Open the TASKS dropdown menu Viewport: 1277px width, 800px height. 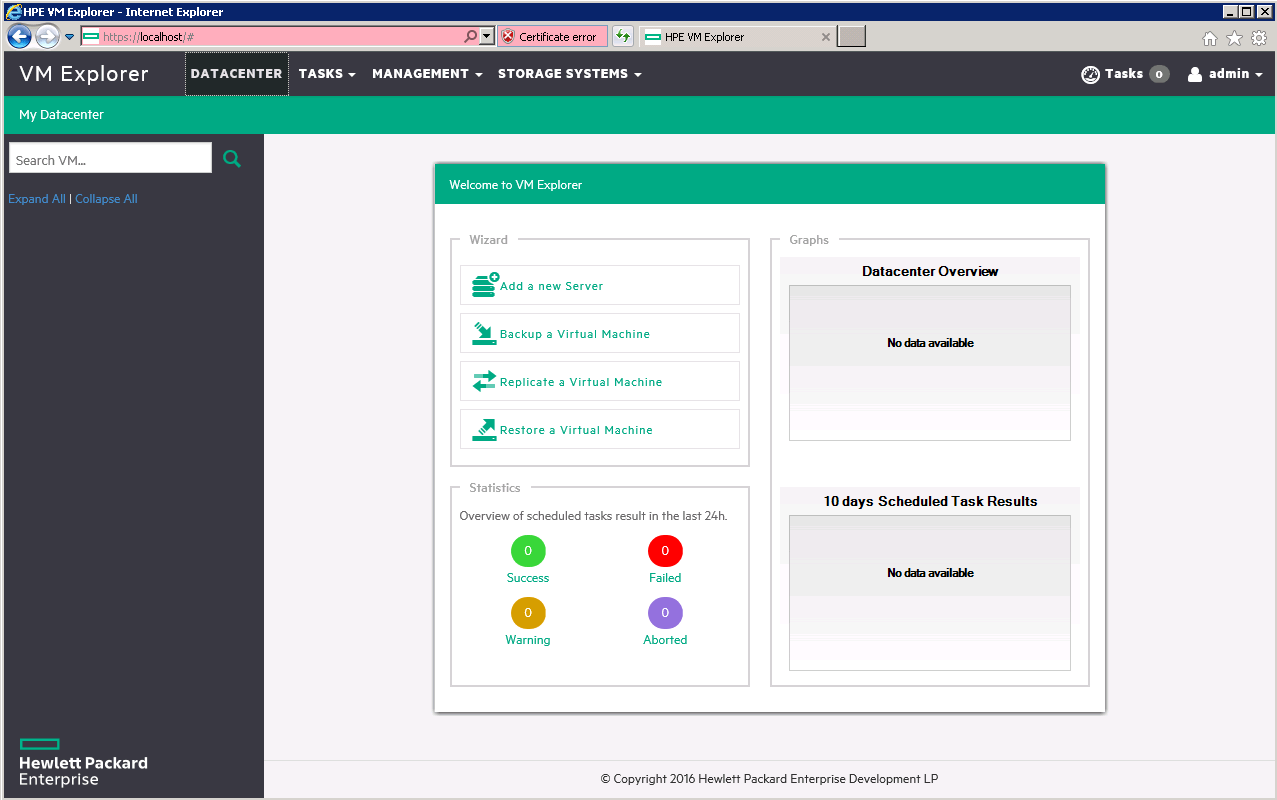click(x=327, y=74)
